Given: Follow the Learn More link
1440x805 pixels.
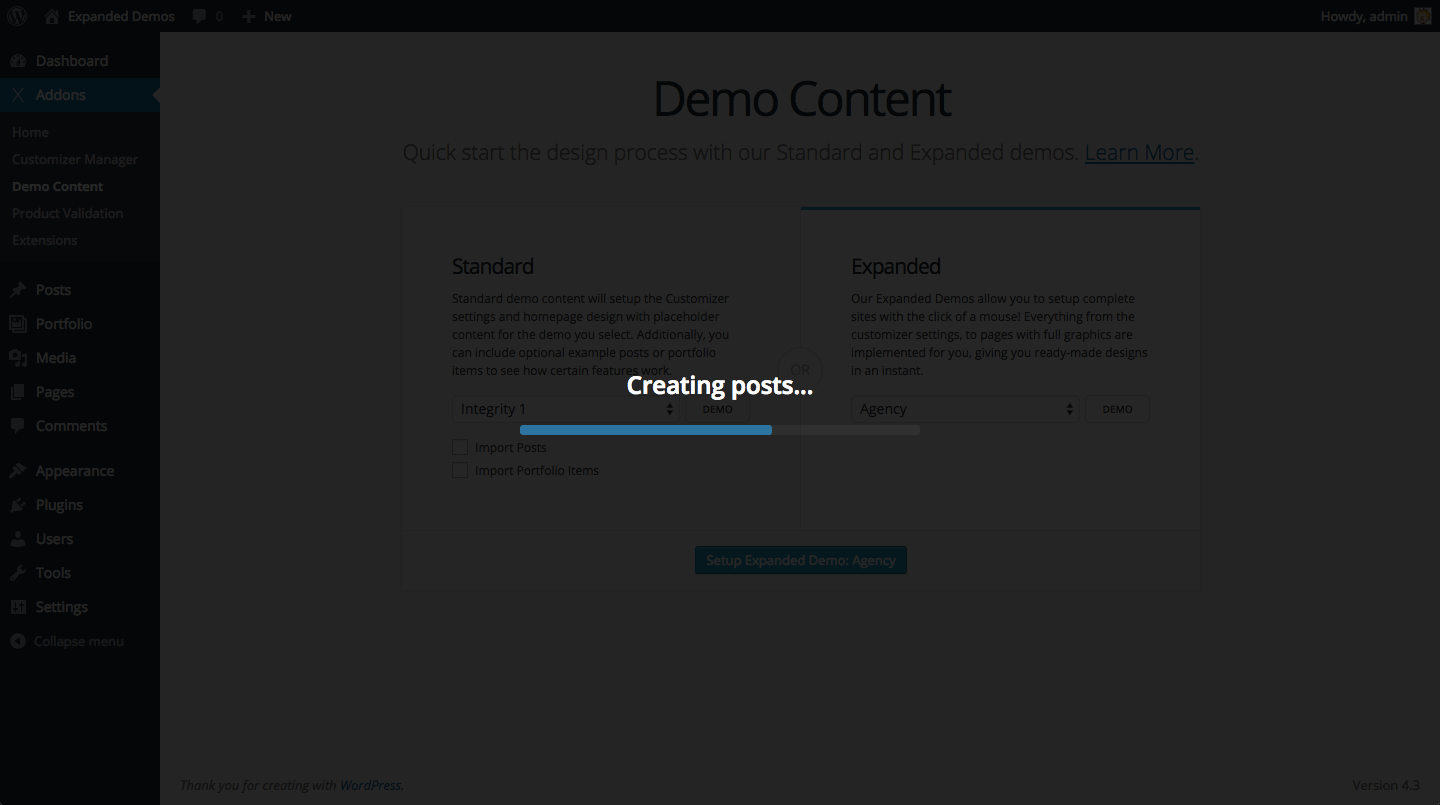Looking at the screenshot, I should click(x=1139, y=152).
